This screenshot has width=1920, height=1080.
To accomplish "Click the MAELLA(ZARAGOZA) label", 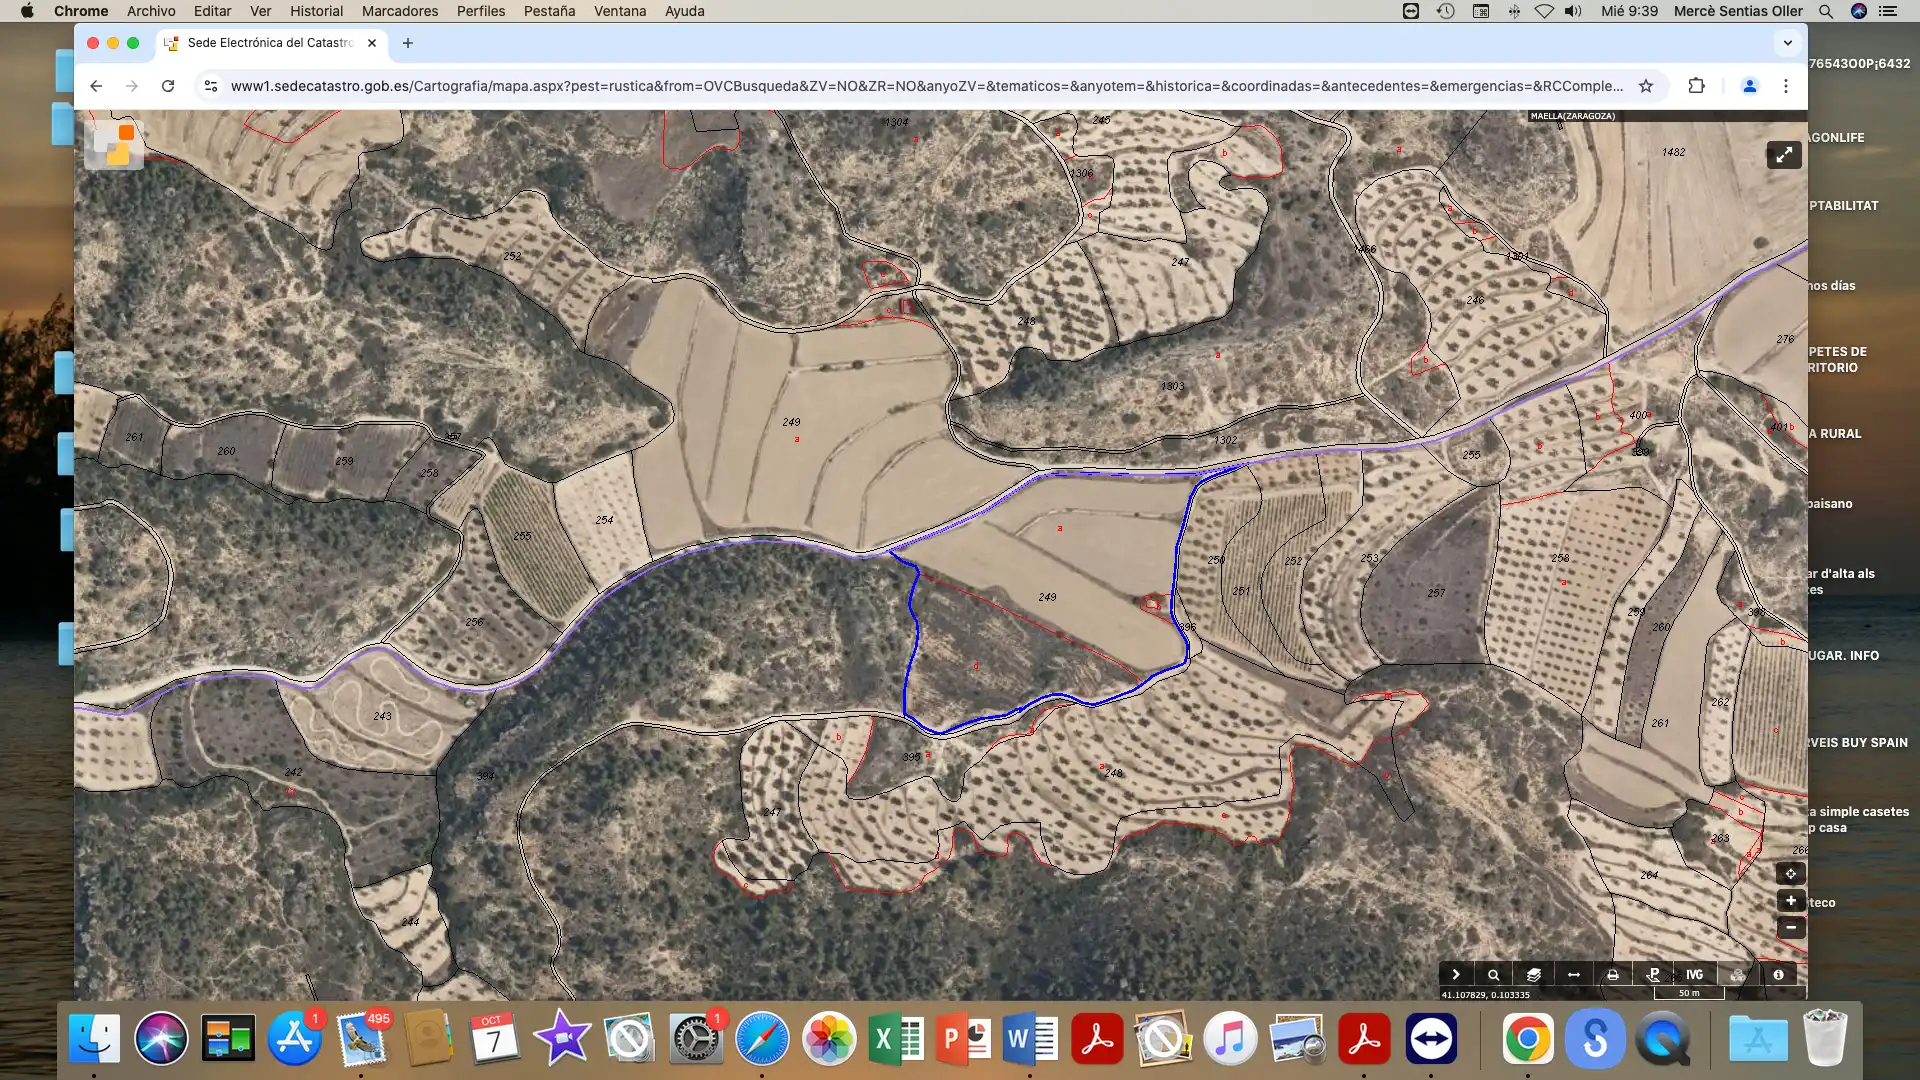I will pos(1573,116).
